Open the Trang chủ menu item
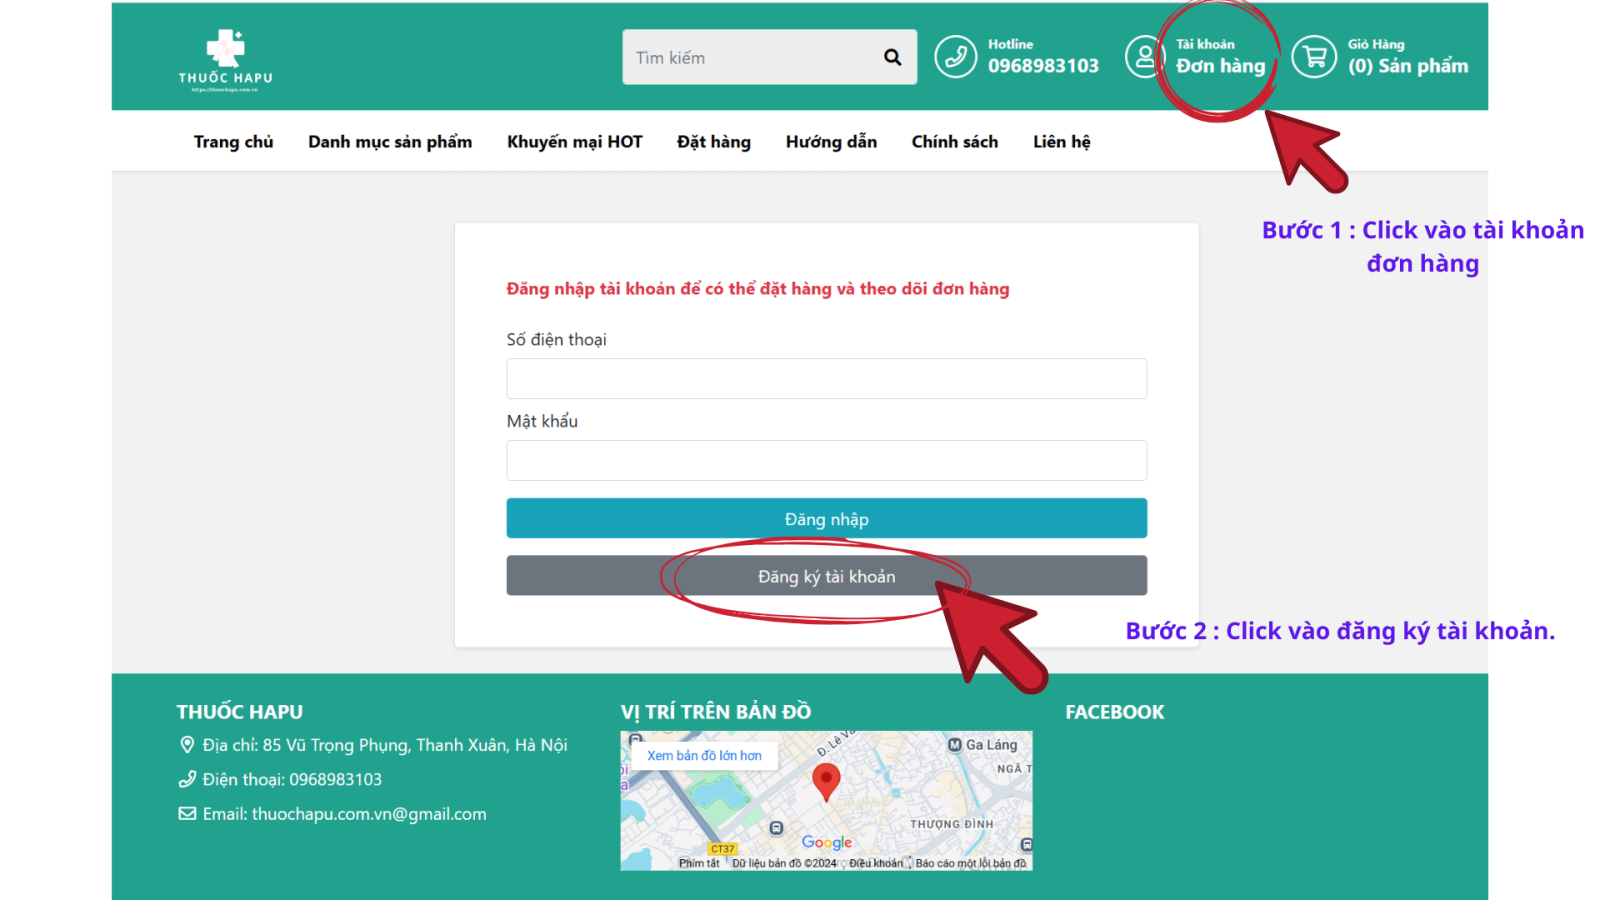Image resolution: width=1600 pixels, height=900 pixels. (233, 142)
